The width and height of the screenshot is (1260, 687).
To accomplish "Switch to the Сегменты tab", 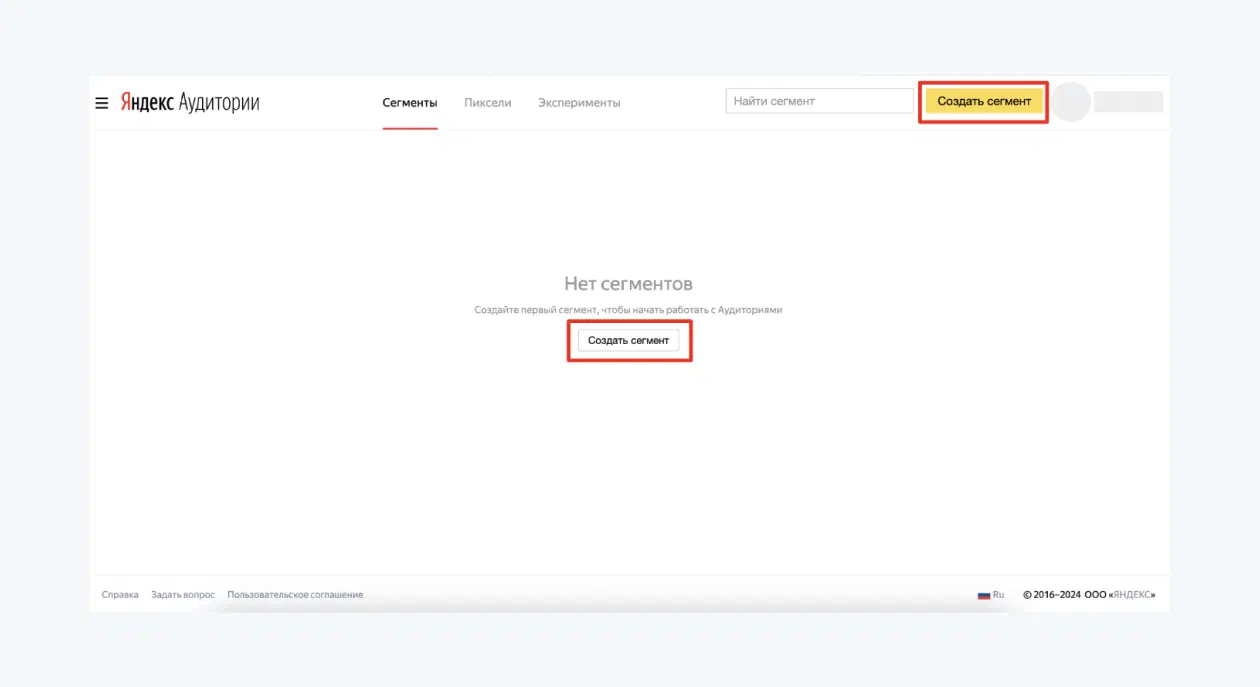I will click(410, 102).
